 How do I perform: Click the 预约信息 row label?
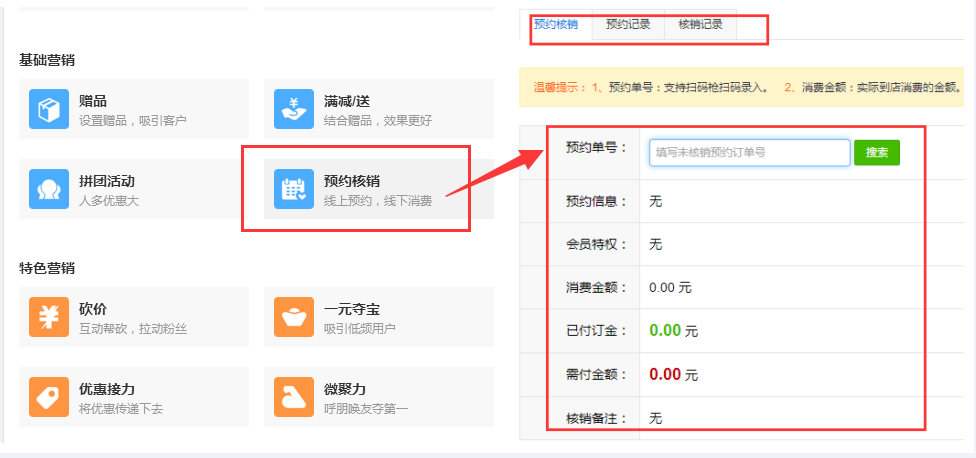tap(596, 201)
